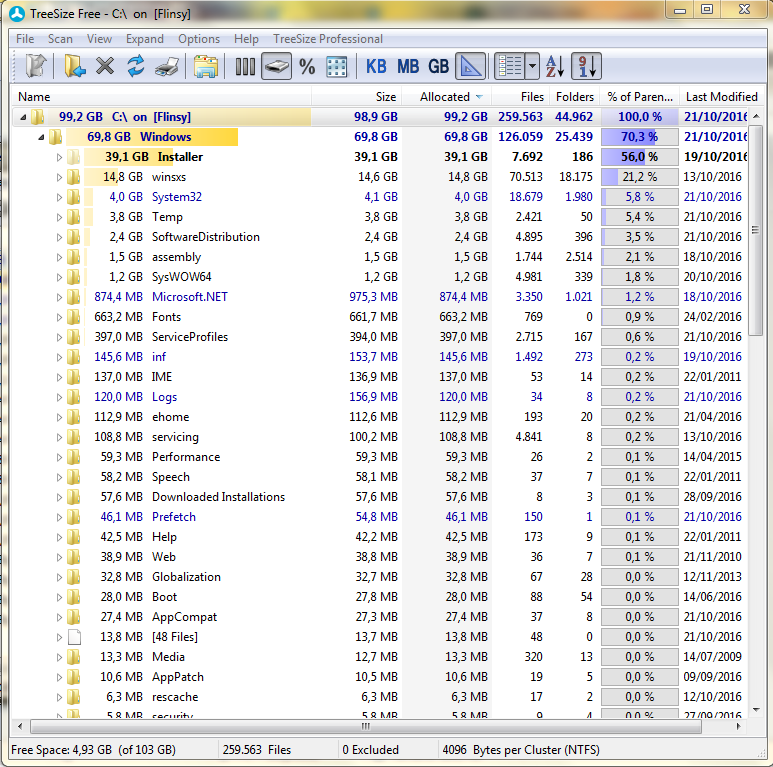Click the Microsoft.NET folder icon
This screenshot has width=773, height=767.
[73, 297]
